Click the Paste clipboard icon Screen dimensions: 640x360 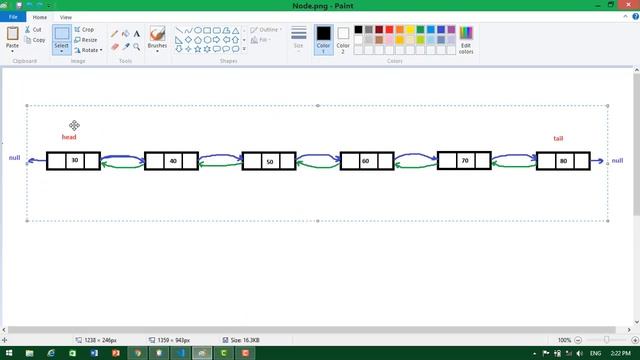(12, 34)
